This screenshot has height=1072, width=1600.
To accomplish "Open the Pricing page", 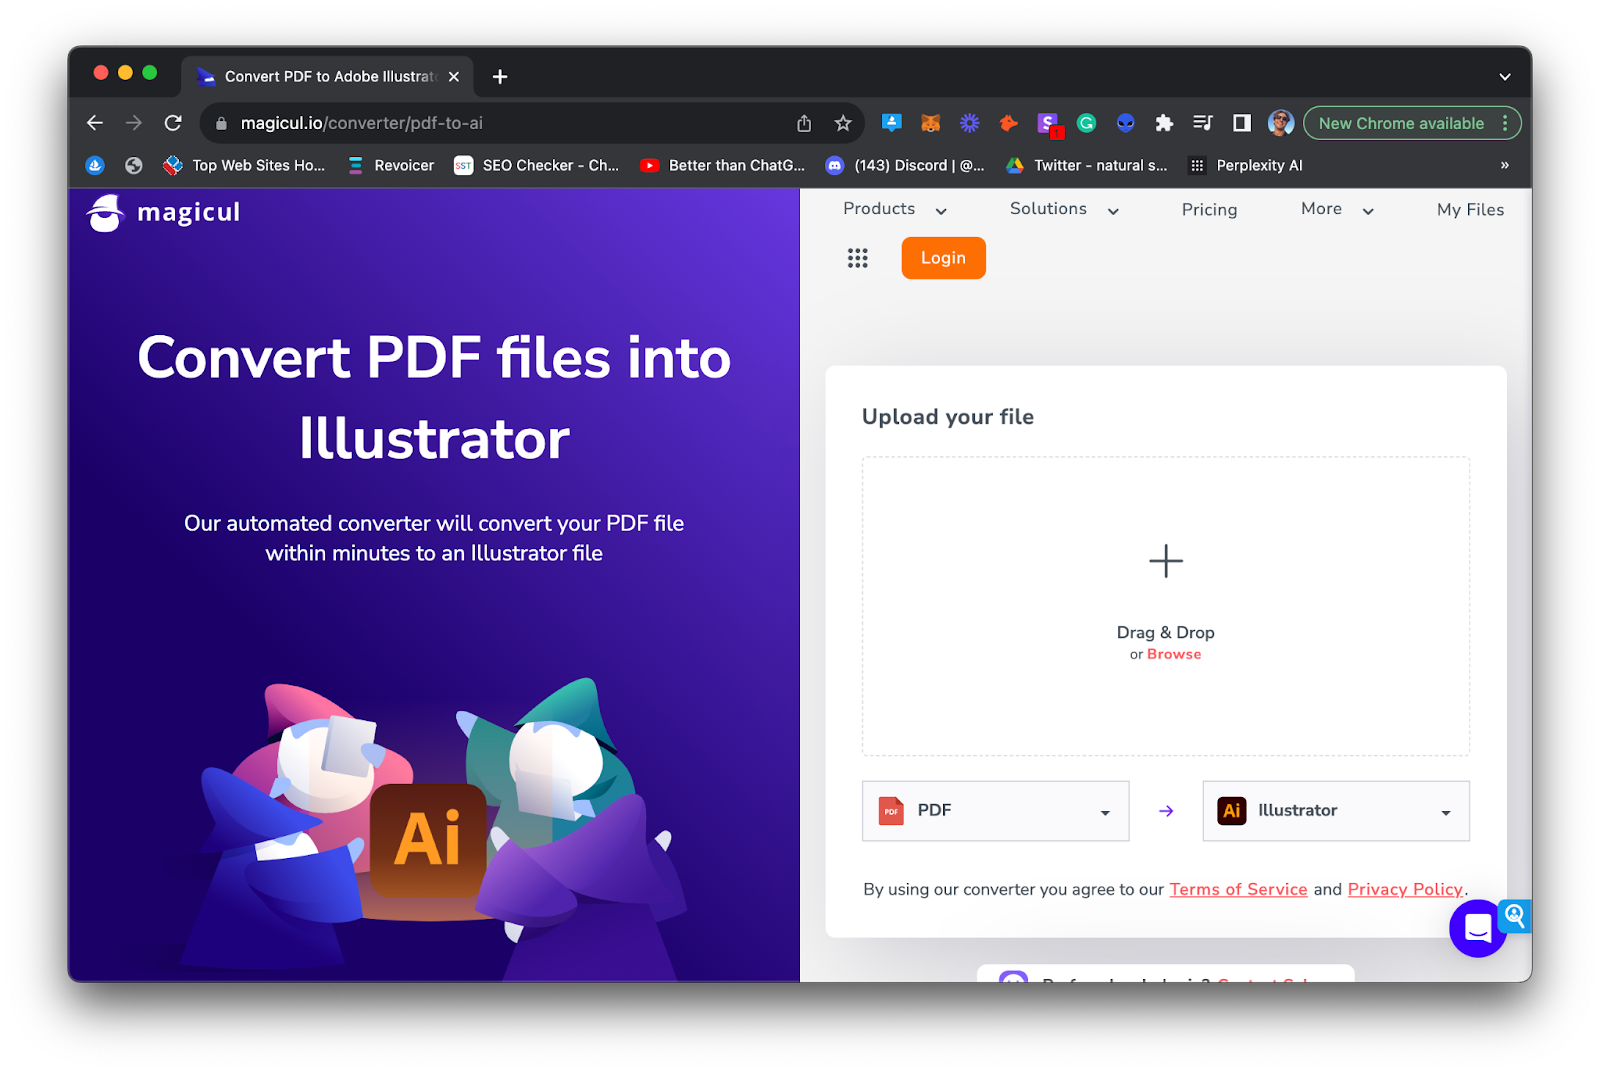I will [x=1209, y=210].
